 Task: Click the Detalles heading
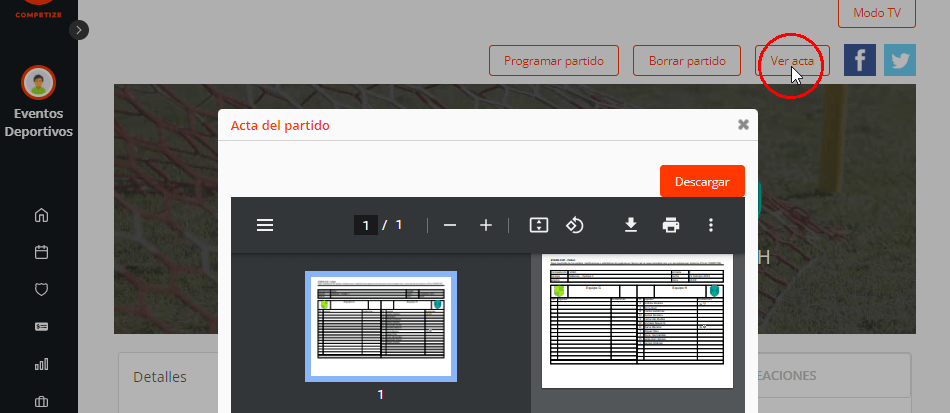[x=160, y=377]
